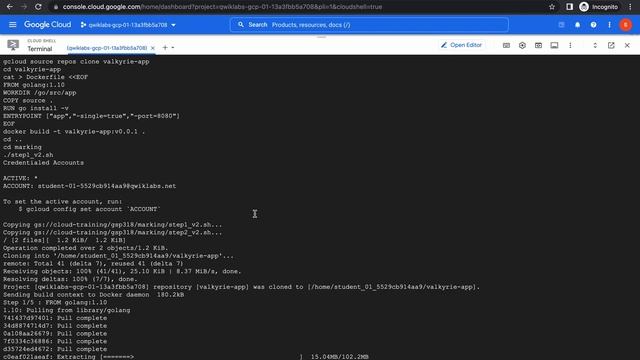Open the Cloud Shell session information icon
The width and height of the screenshot is (640, 360).
(554, 45)
